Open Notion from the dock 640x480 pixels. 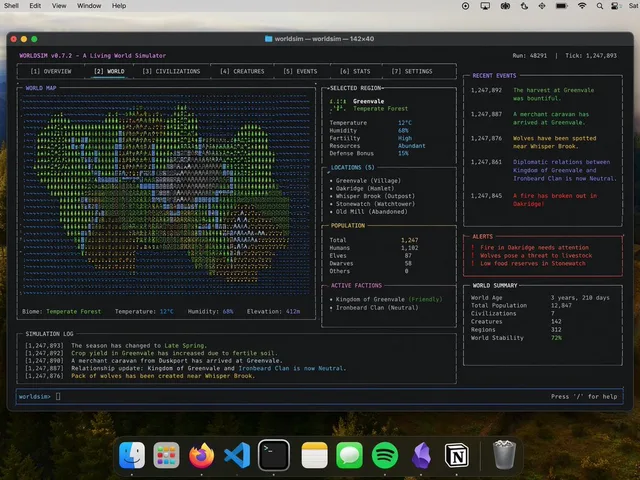click(x=456, y=455)
